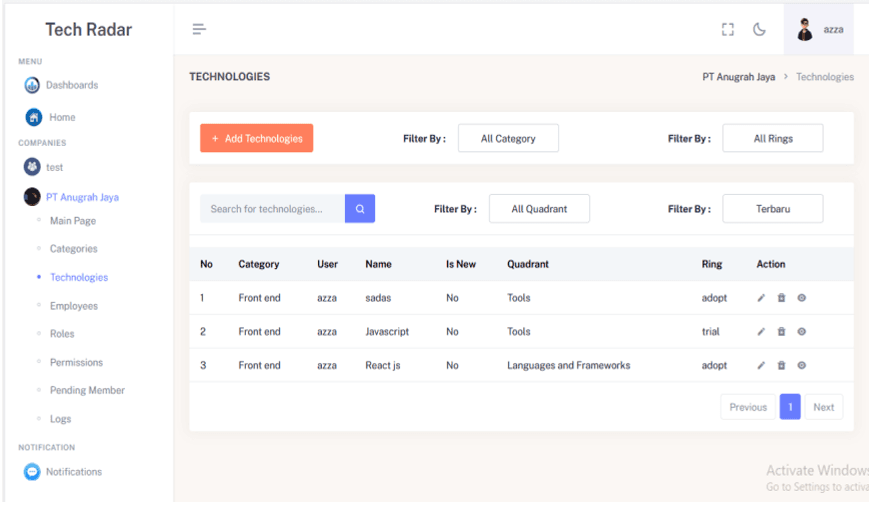
Task: Open Technologies in the sidebar
Action: [x=79, y=277]
